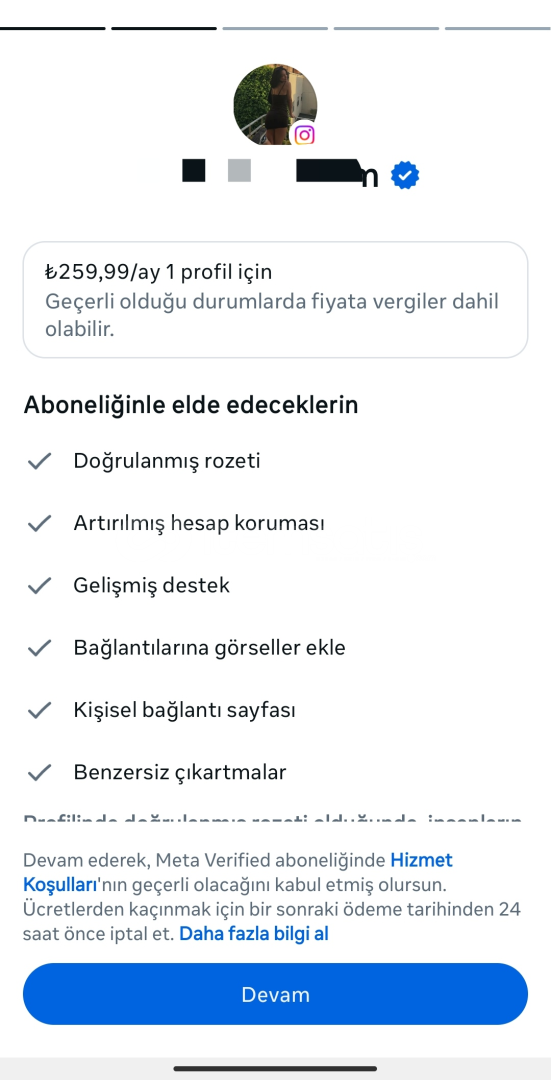Tap the blue verified badge icon
This screenshot has width=551, height=1080.
coord(405,175)
